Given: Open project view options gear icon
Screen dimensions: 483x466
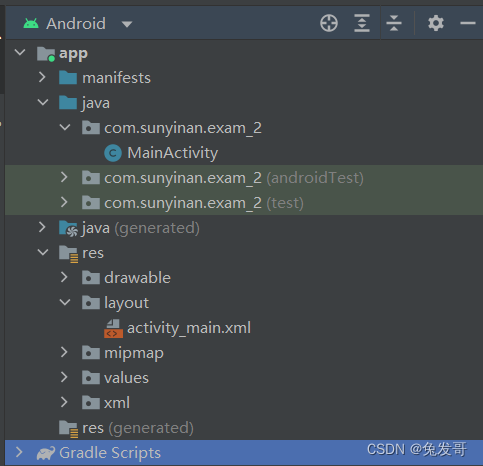Looking at the screenshot, I should 436,23.
